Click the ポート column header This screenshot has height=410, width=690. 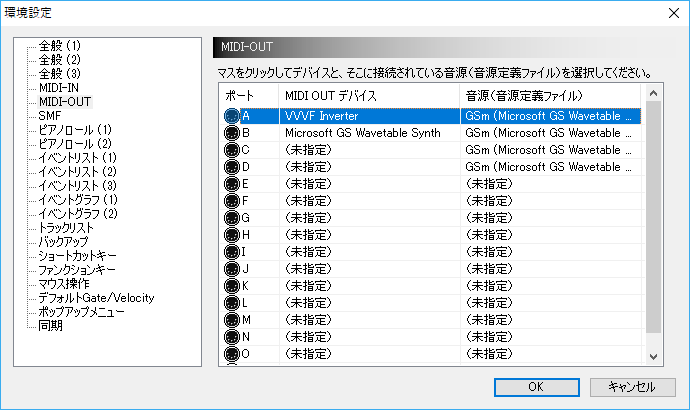click(249, 95)
